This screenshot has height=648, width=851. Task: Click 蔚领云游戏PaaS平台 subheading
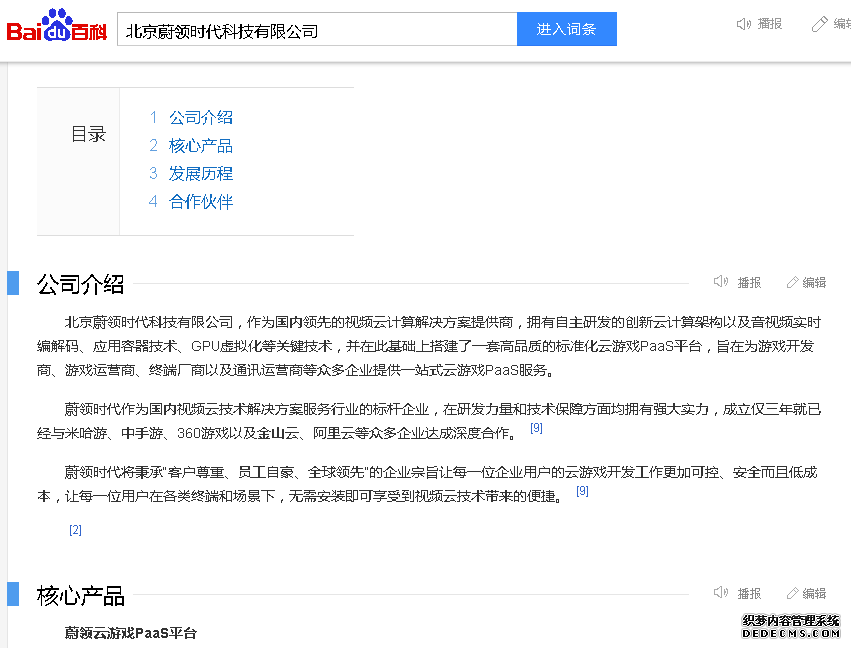coord(130,633)
